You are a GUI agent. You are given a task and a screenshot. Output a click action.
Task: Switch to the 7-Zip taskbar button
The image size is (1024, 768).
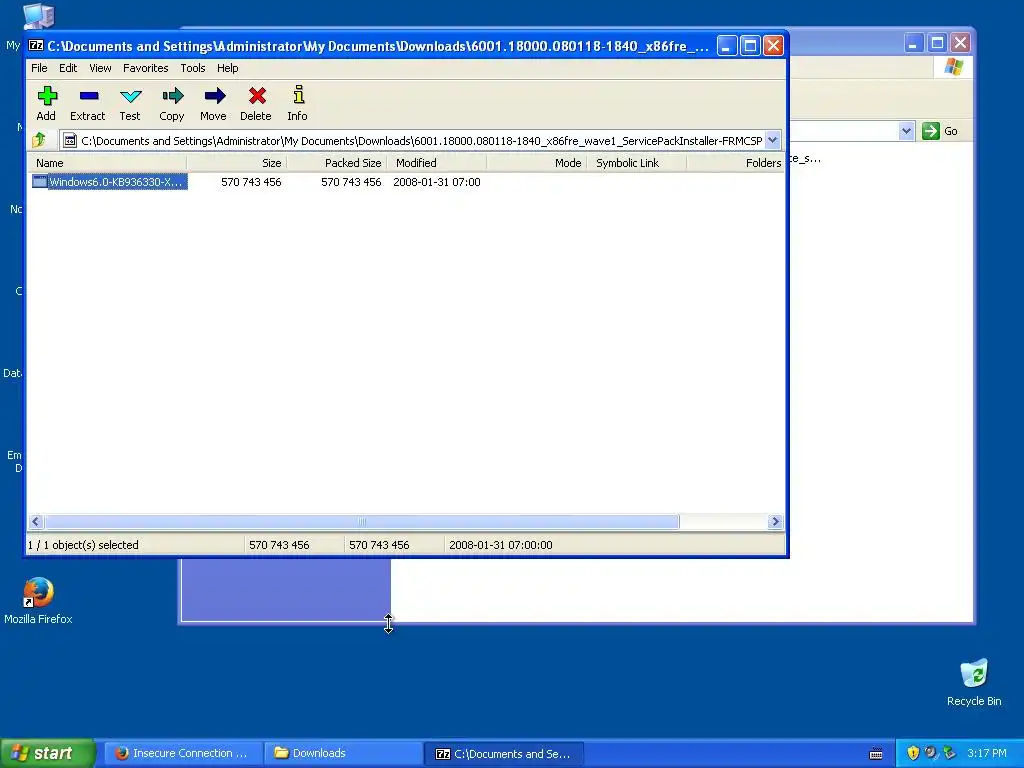[504, 753]
